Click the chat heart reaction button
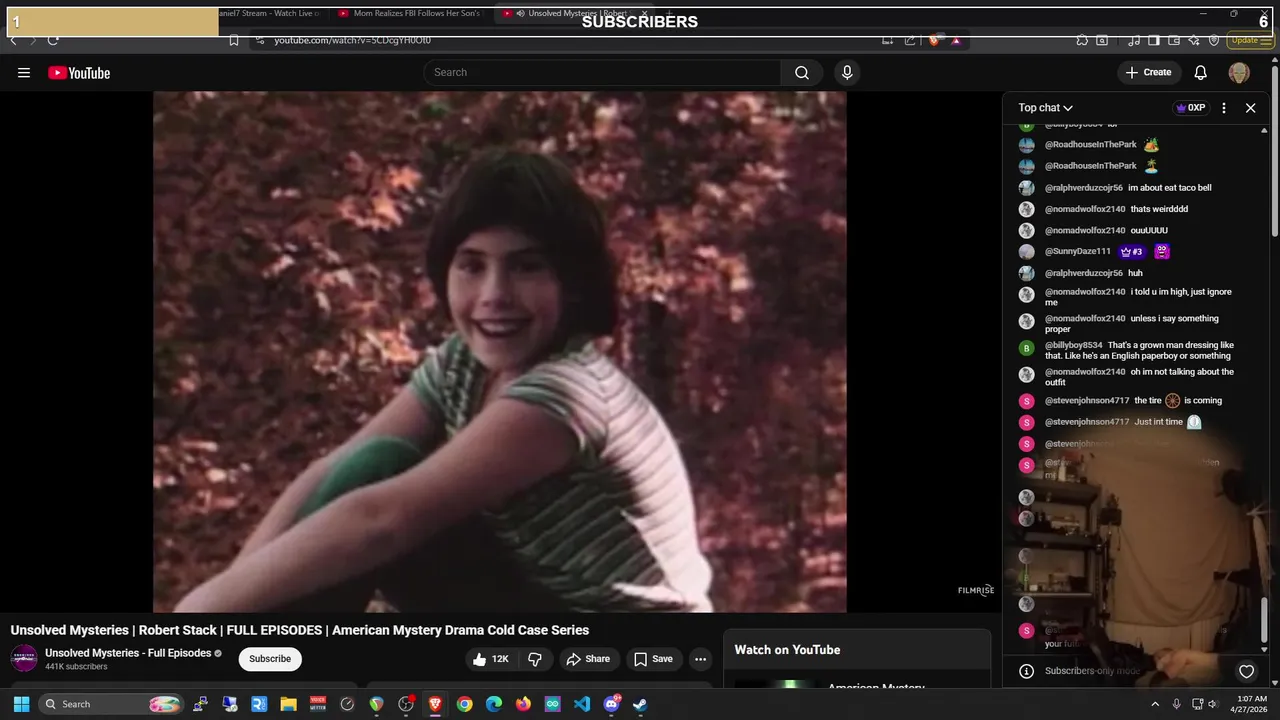Screen dimensions: 1280x720 click(x=1246, y=671)
